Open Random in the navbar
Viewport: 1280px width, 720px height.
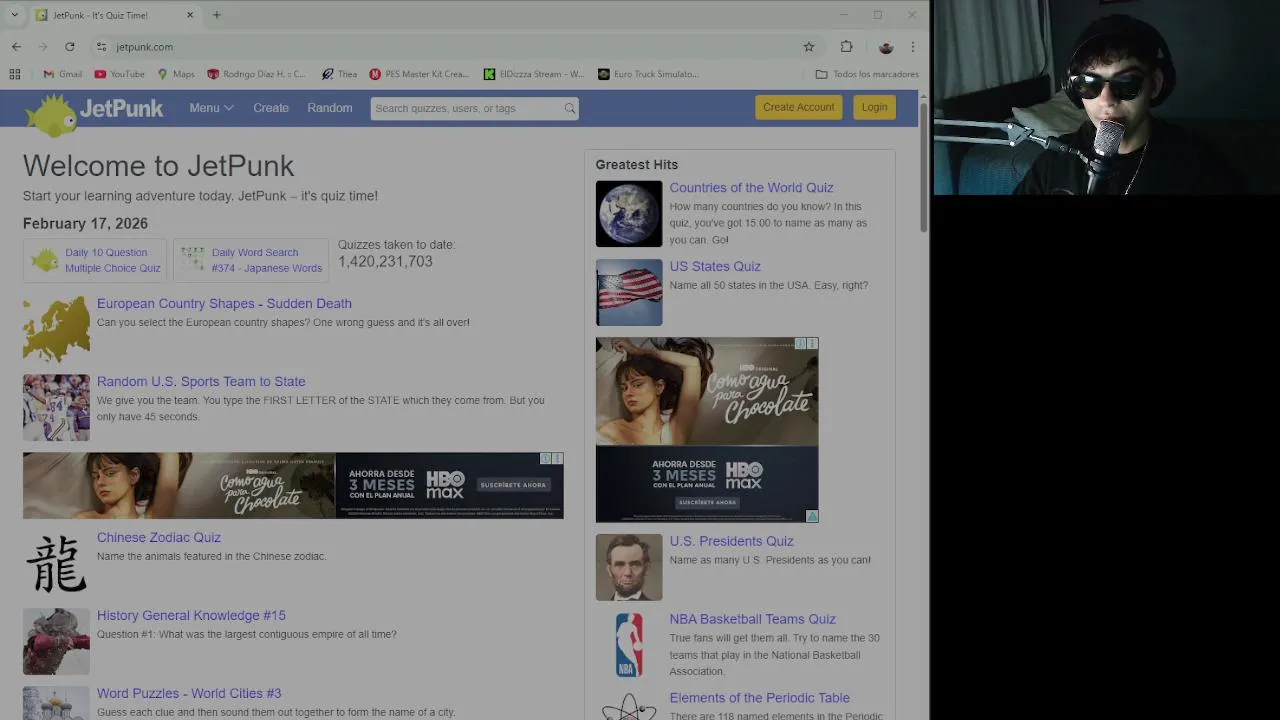coord(330,108)
